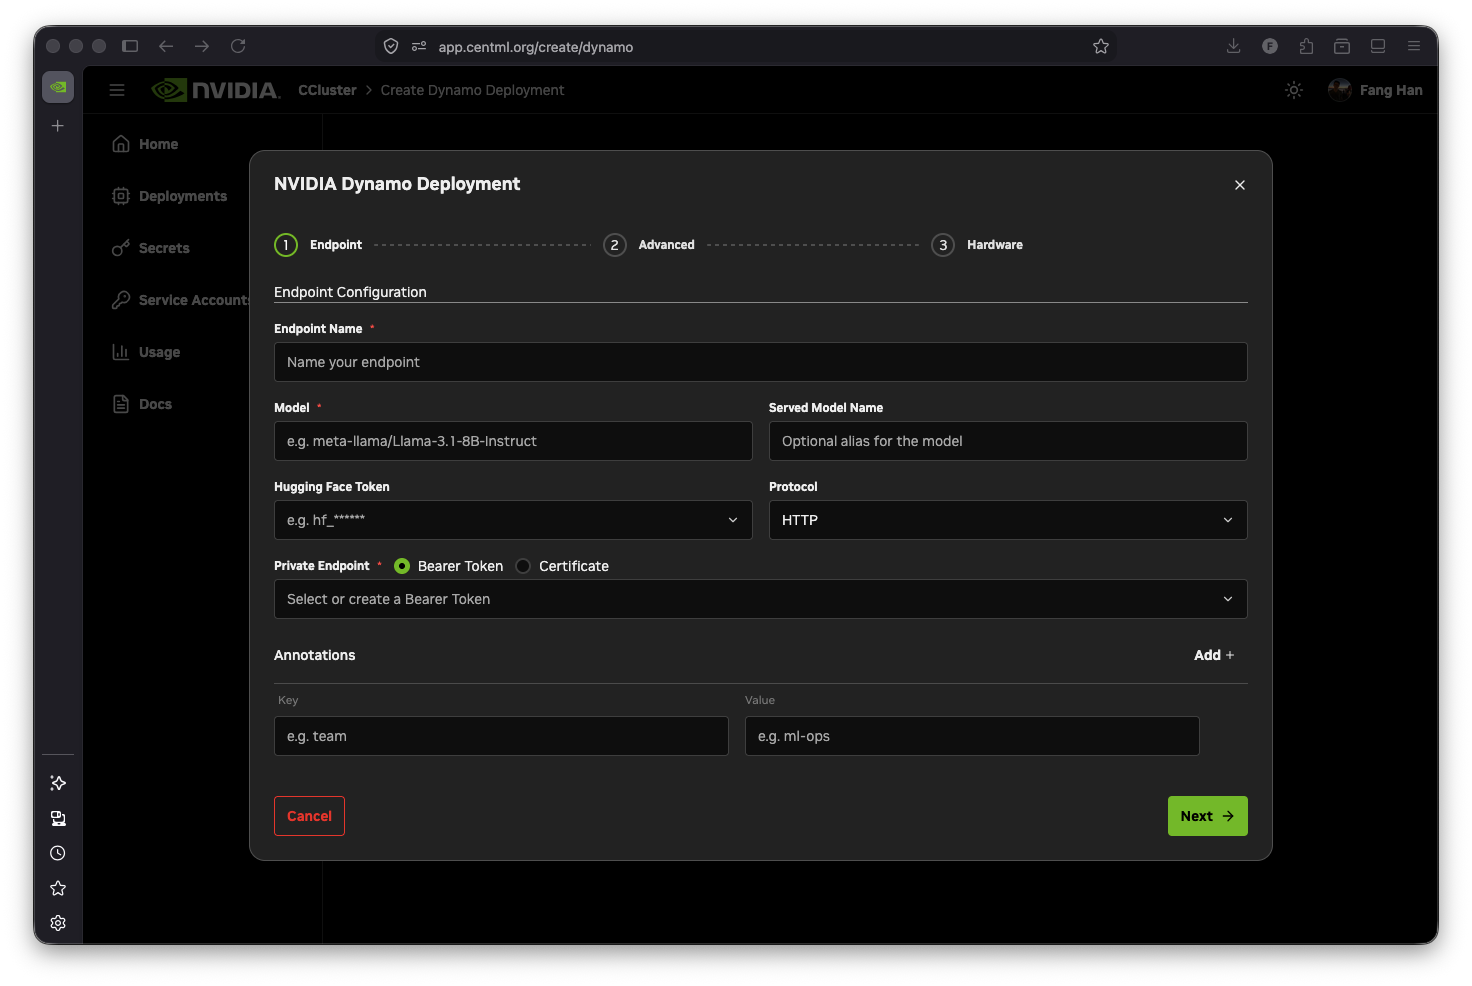Click the container box icon in the browser toolbar
The height and width of the screenshot is (986, 1472).
coord(1342,46)
